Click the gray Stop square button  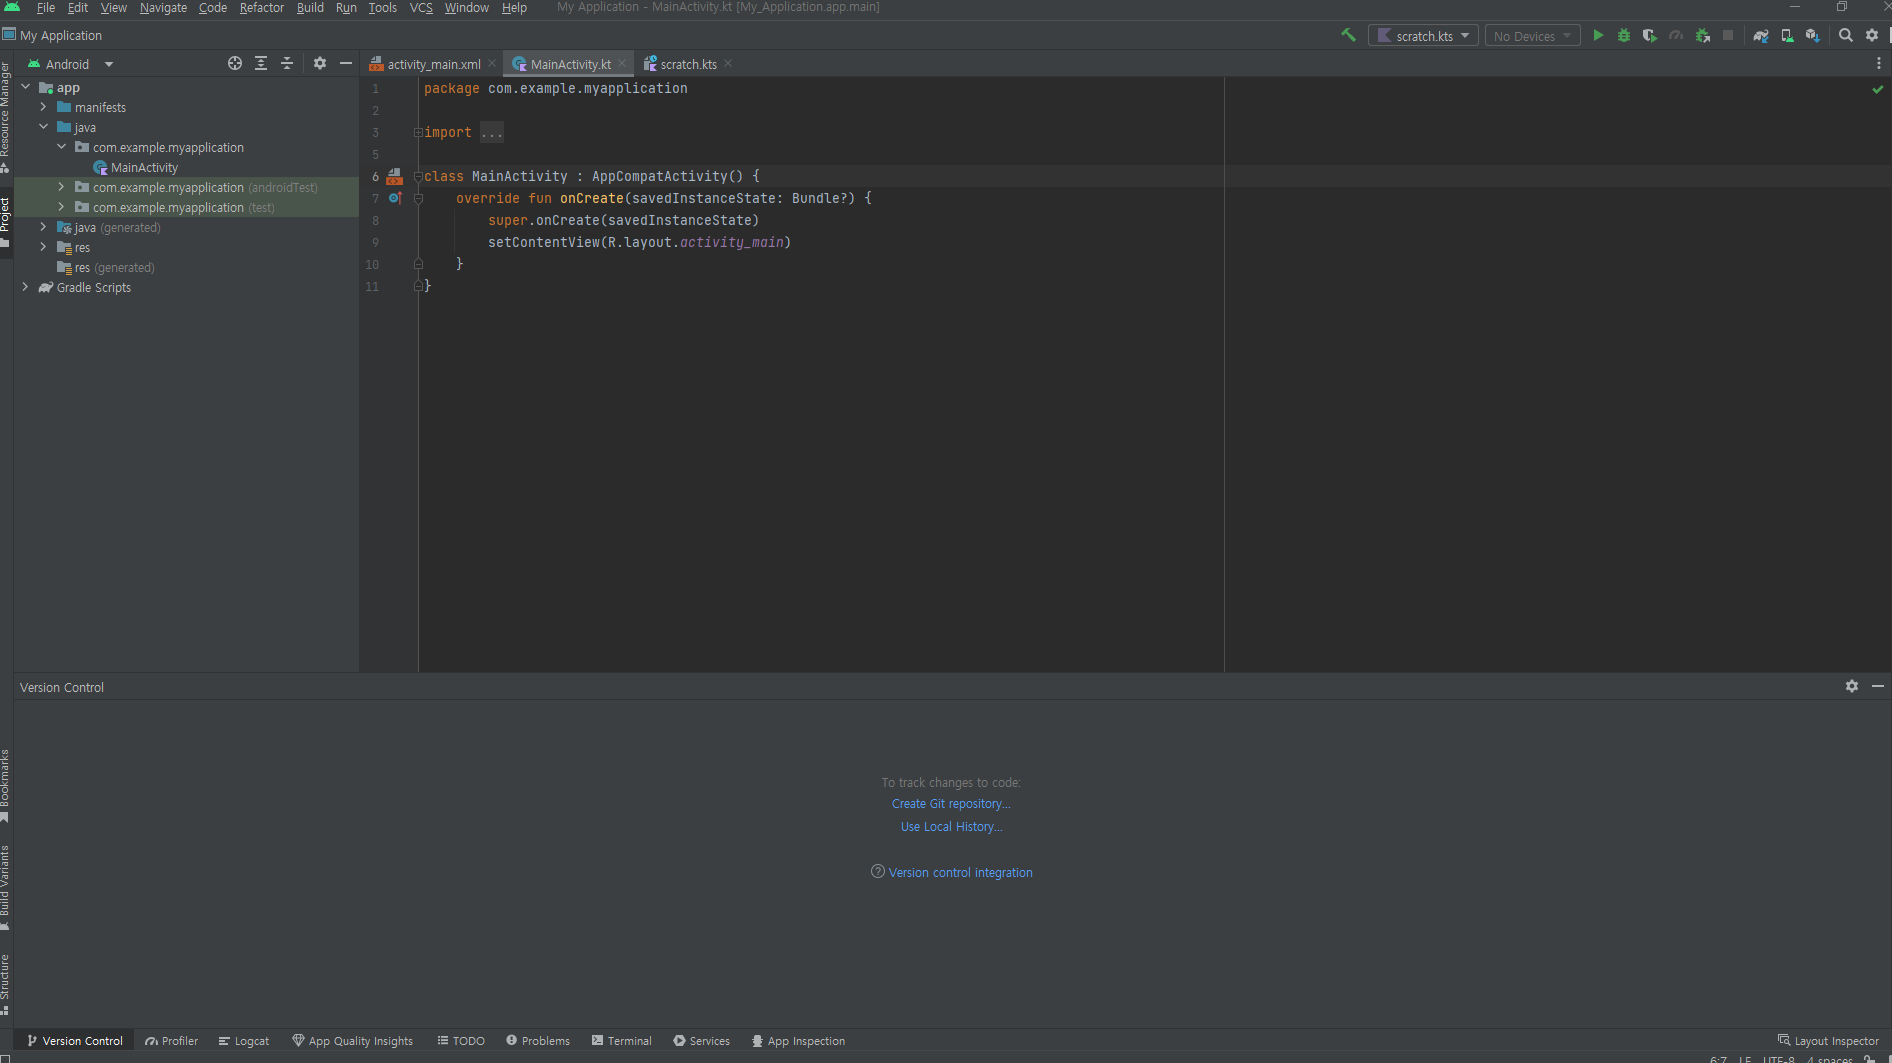tap(1728, 35)
